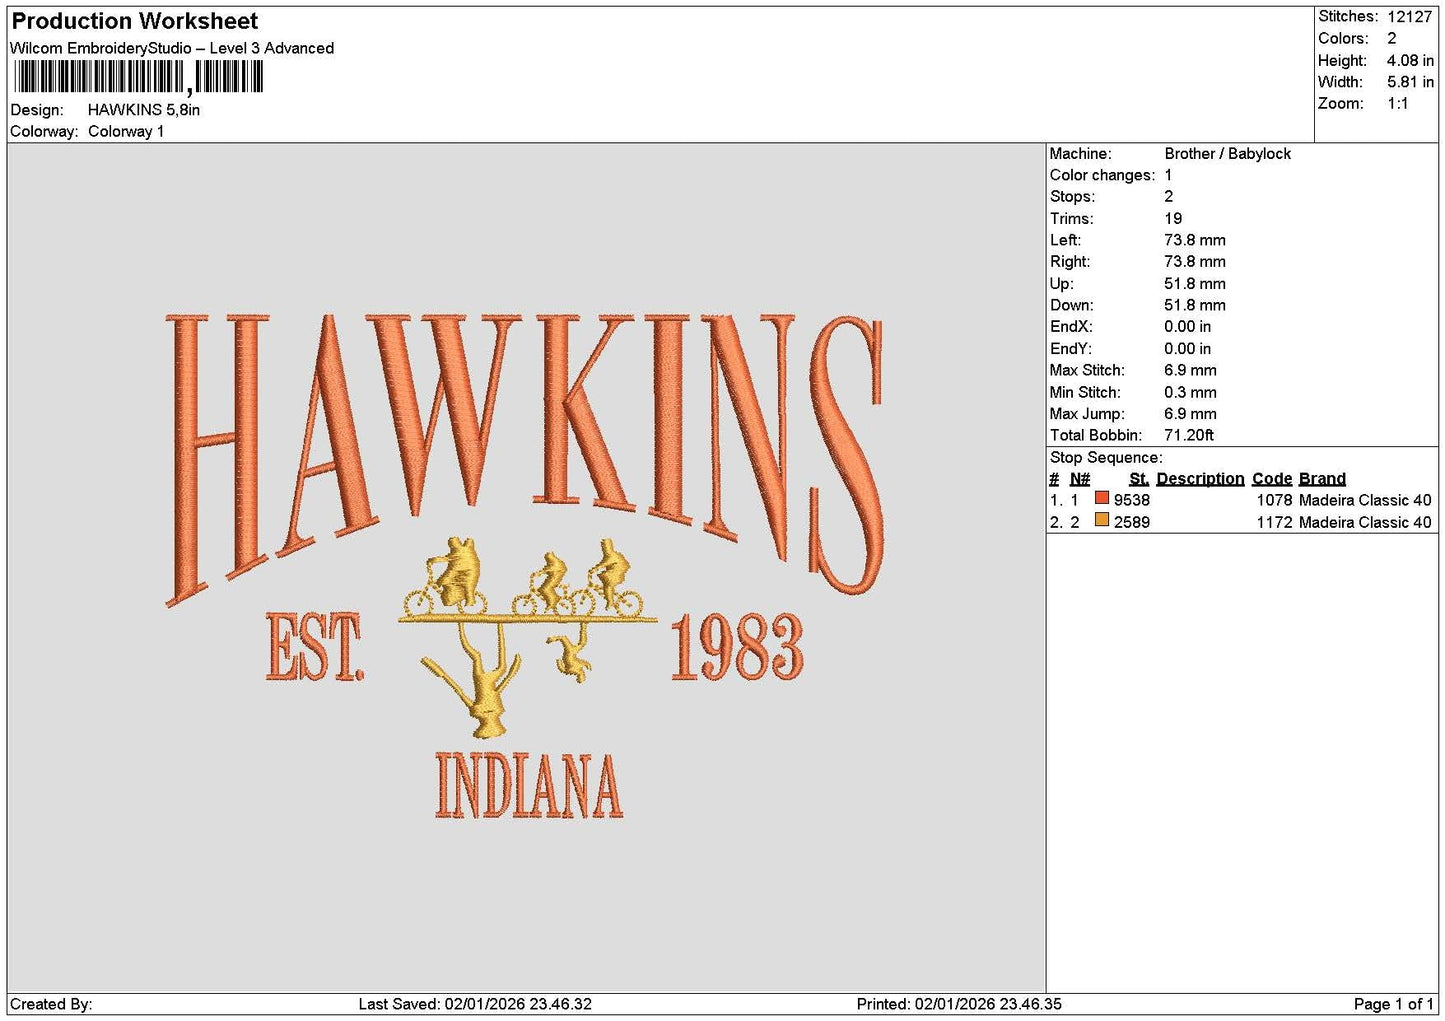Click the Height value '4.08 in'
The image size is (1445, 1021).
(x=1410, y=60)
